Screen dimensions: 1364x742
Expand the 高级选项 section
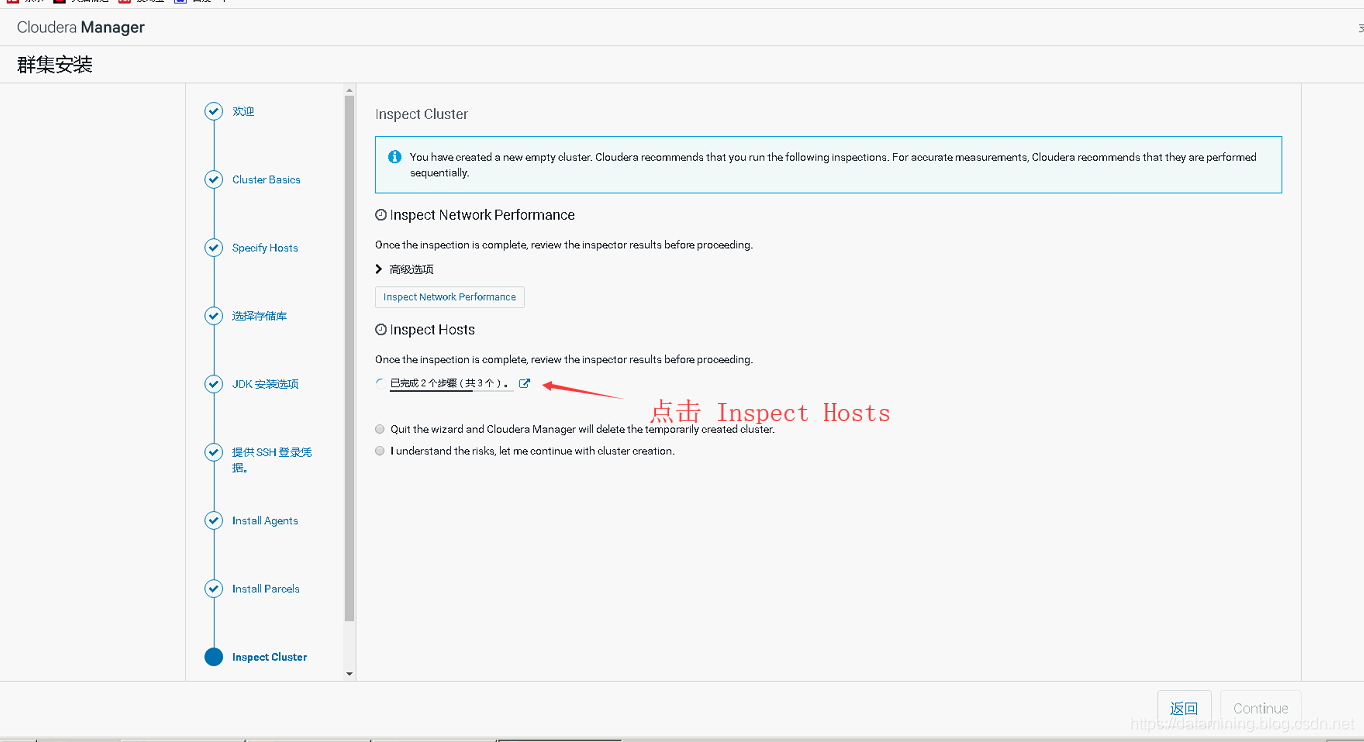[x=404, y=269]
